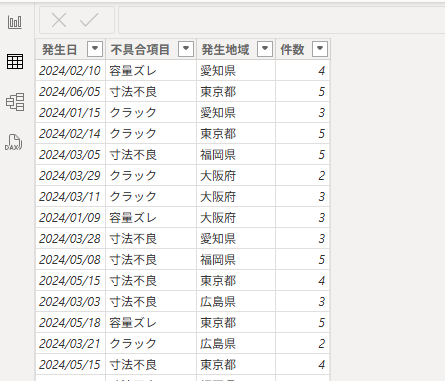This screenshot has width=445, height=381.
Task: Click the 2024/03/29 date cell
Action: [70, 176]
